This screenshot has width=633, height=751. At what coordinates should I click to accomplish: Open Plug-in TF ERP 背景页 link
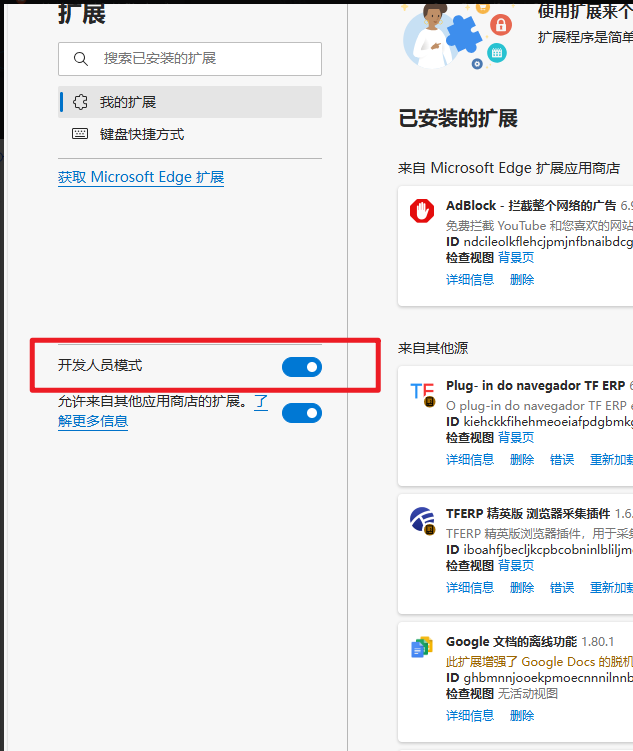tap(516, 437)
